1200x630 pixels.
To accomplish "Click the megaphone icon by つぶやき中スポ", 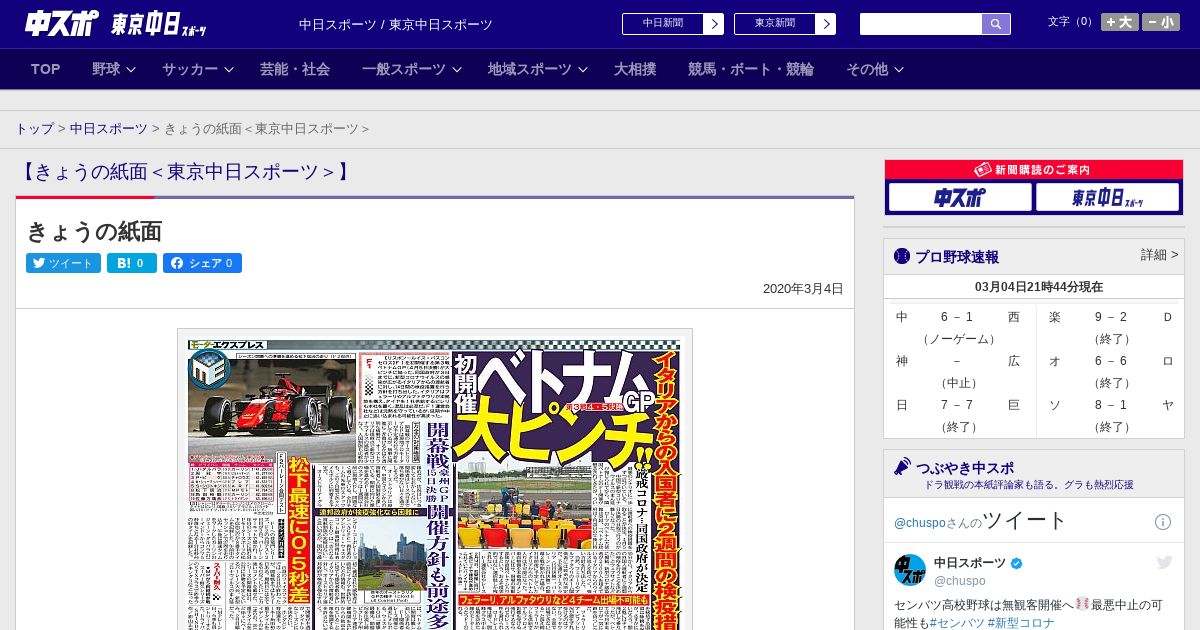I will click(x=902, y=467).
